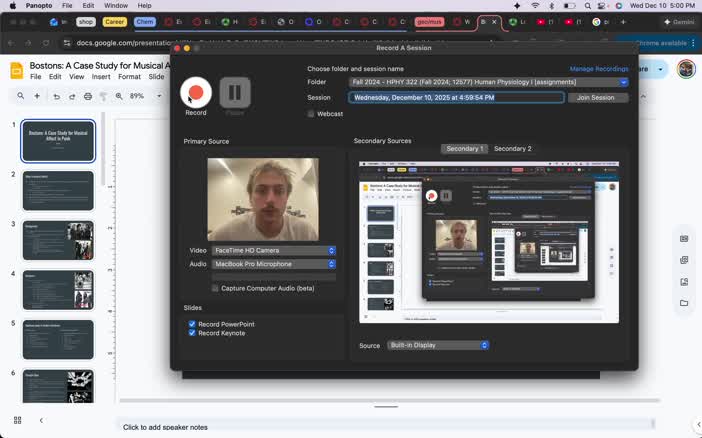The height and width of the screenshot is (438, 702).
Task: Open the Audio MacBook Pro Microphone dropdown
Action: (274, 264)
